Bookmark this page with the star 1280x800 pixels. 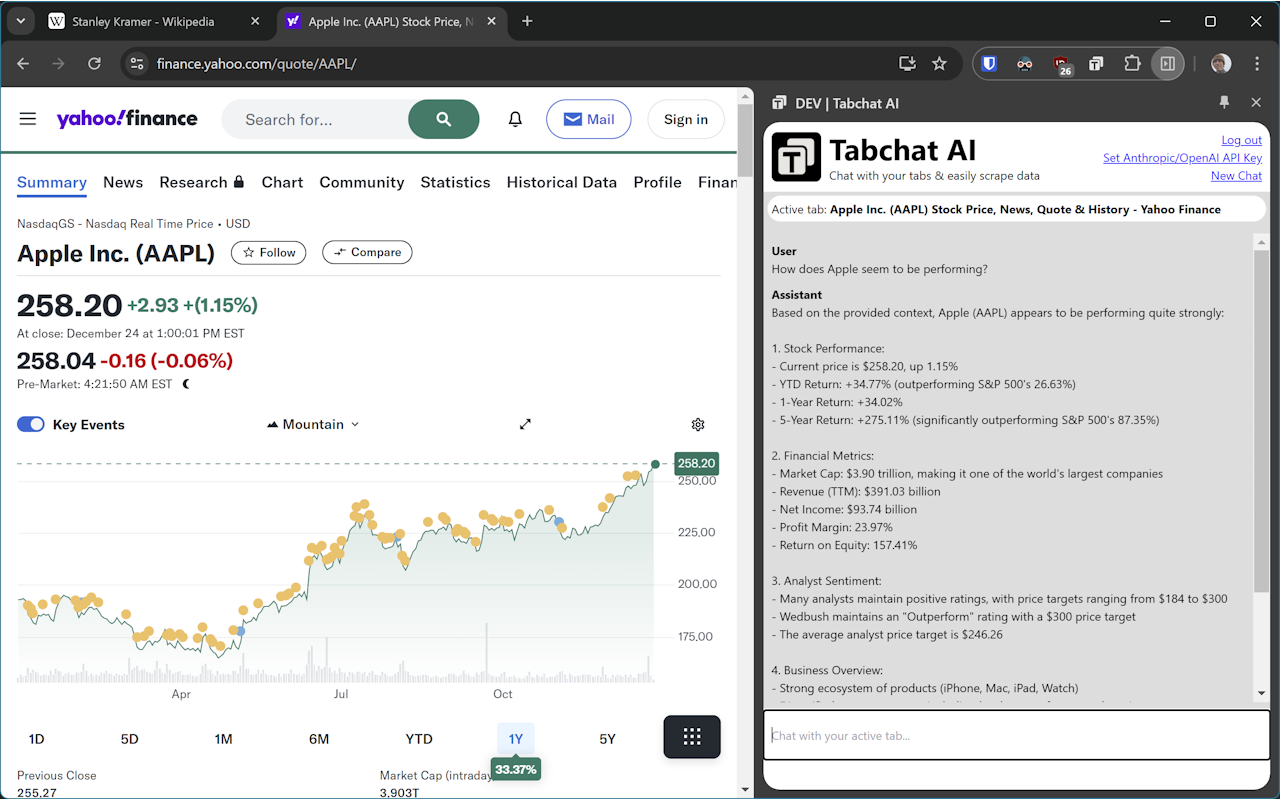click(939, 64)
